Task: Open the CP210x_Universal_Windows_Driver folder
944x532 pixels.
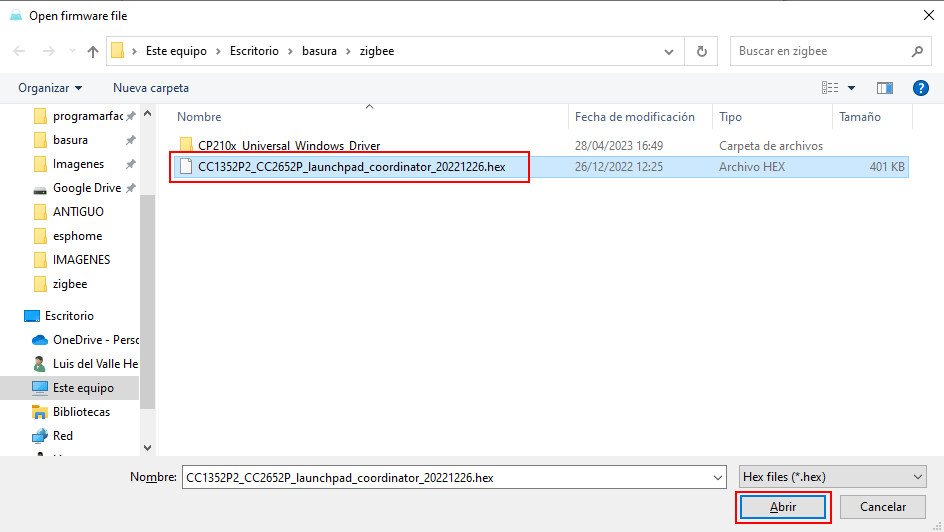Action: click(288, 146)
